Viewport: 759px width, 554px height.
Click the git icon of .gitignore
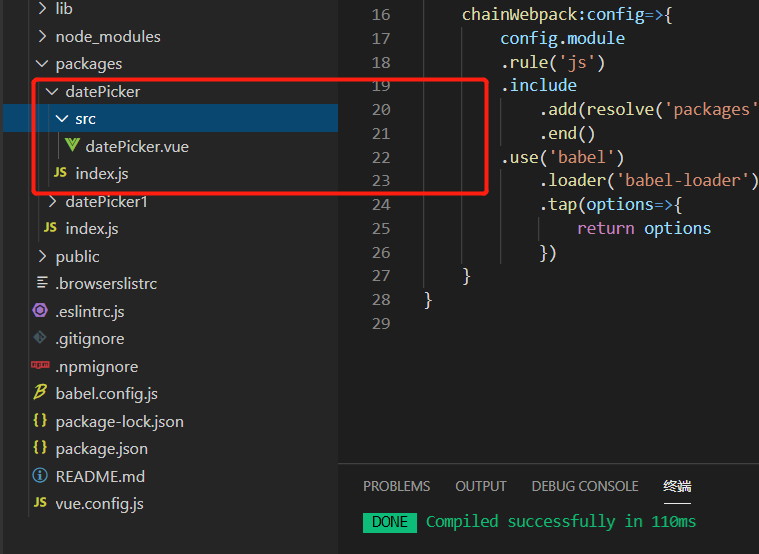40,337
